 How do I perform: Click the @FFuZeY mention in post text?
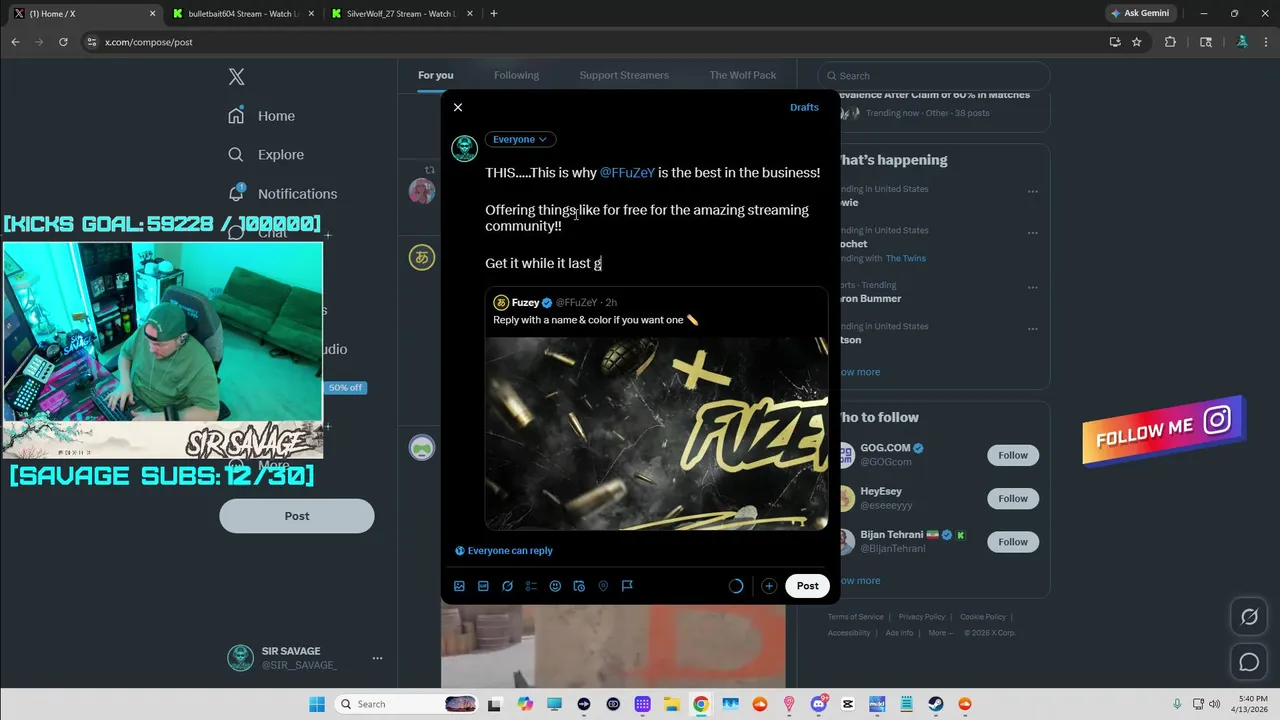click(x=627, y=173)
